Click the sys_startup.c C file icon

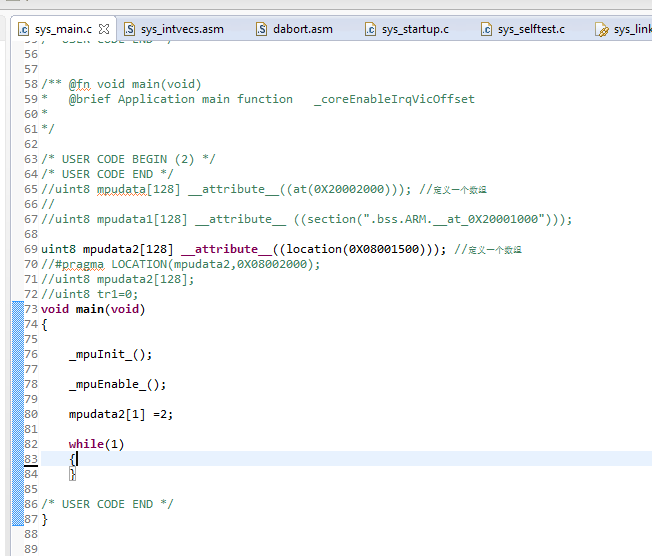tap(370, 29)
